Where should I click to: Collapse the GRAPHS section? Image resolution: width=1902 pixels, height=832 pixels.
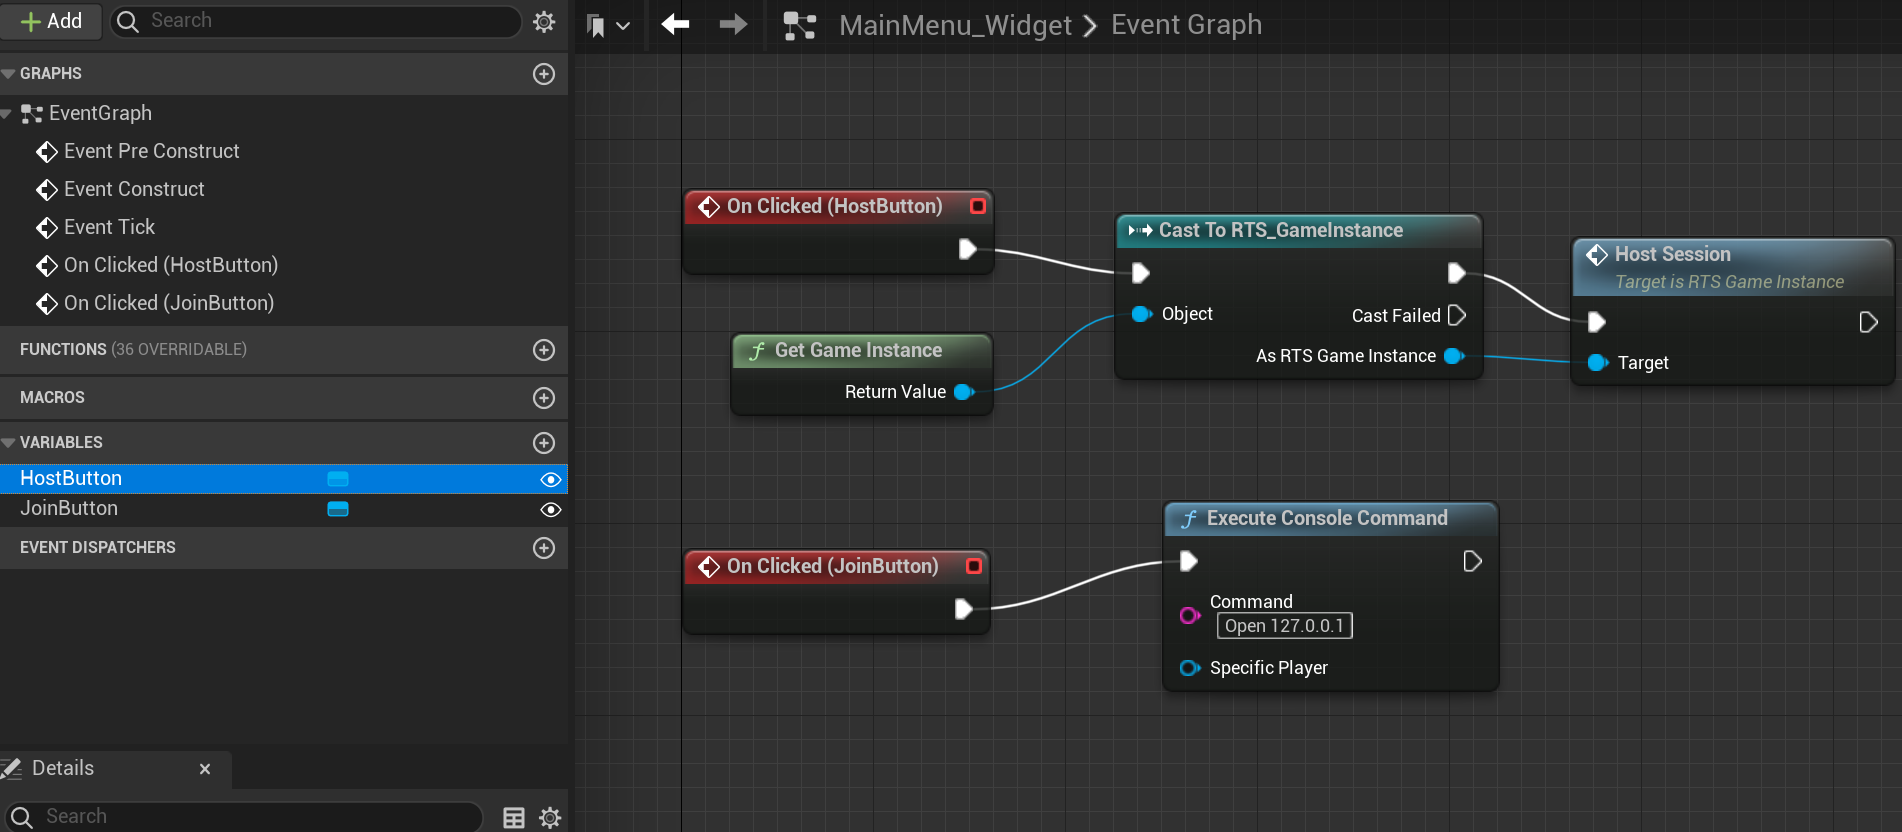tap(9, 74)
